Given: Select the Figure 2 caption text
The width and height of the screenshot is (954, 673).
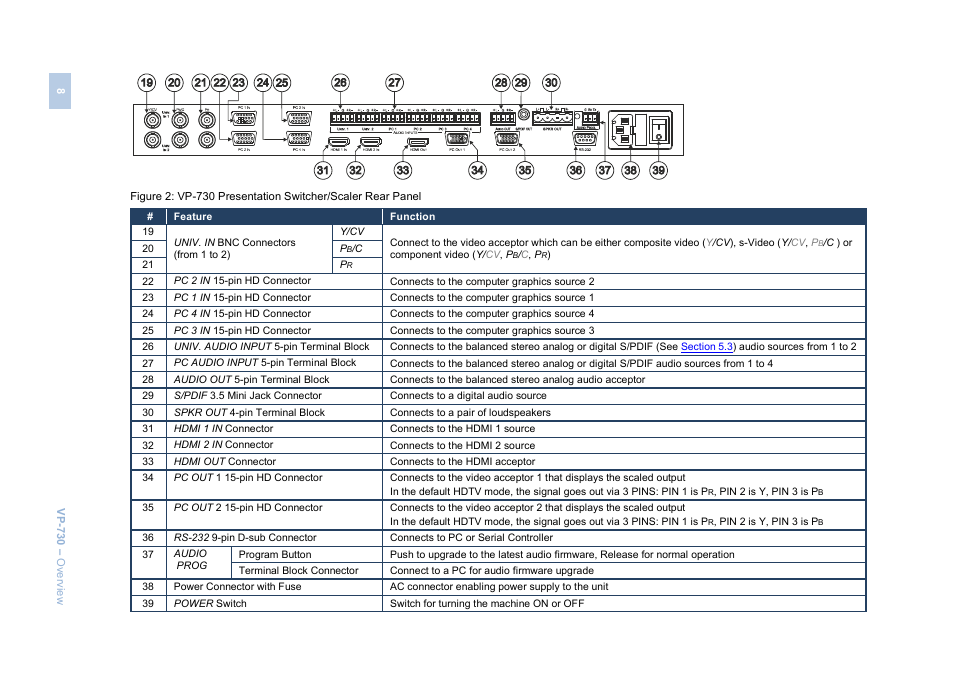Looking at the screenshot, I should [x=276, y=196].
